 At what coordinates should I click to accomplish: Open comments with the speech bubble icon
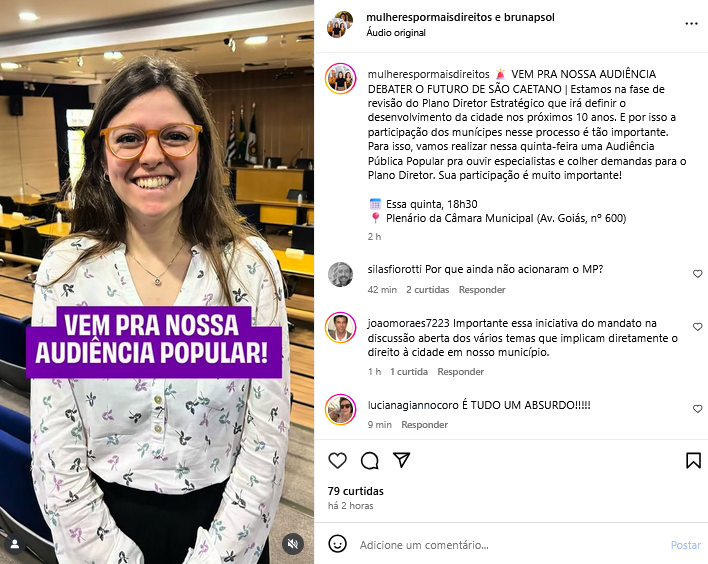coord(369,461)
